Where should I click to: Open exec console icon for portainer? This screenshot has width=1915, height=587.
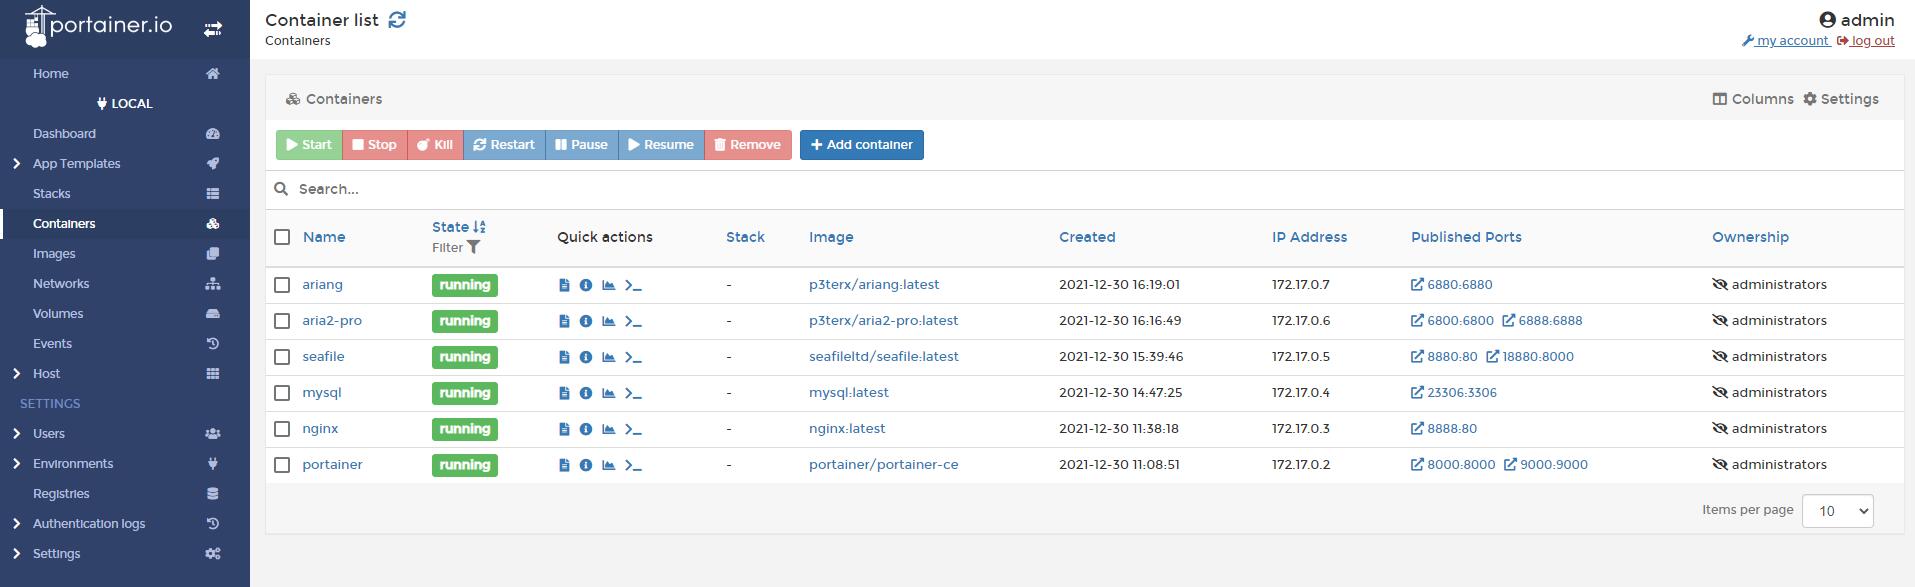[633, 465]
